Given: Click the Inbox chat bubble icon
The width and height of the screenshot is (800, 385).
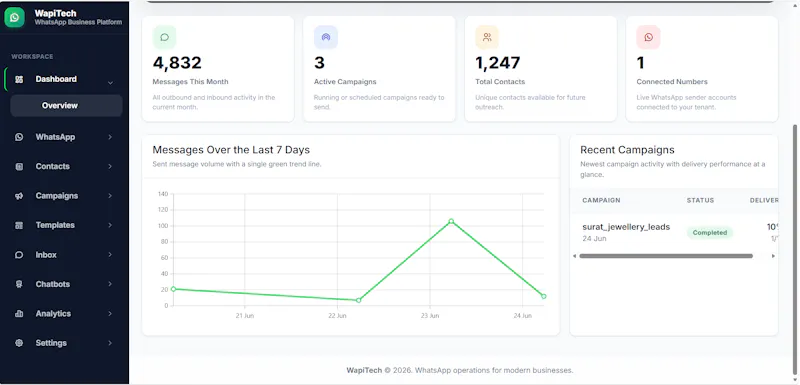Looking at the screenshot, I should (x=19, y=255).
